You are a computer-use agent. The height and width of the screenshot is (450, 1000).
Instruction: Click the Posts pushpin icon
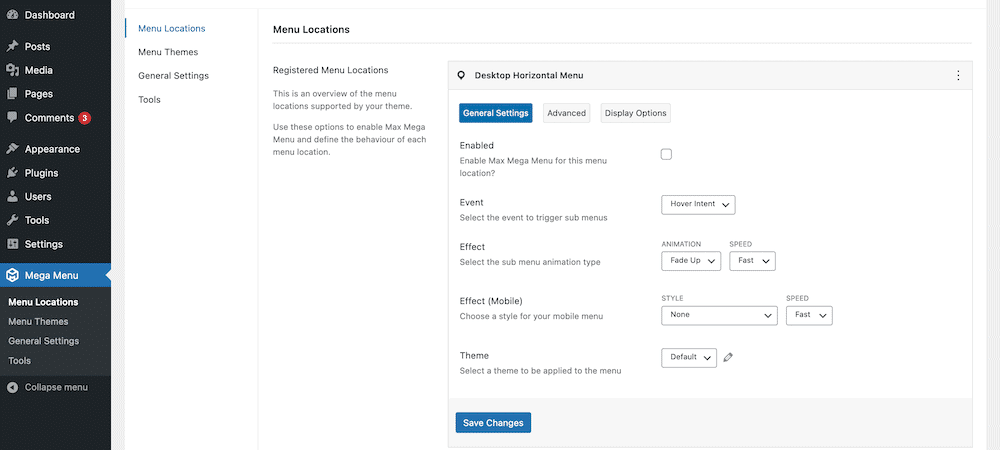[12, 46]
